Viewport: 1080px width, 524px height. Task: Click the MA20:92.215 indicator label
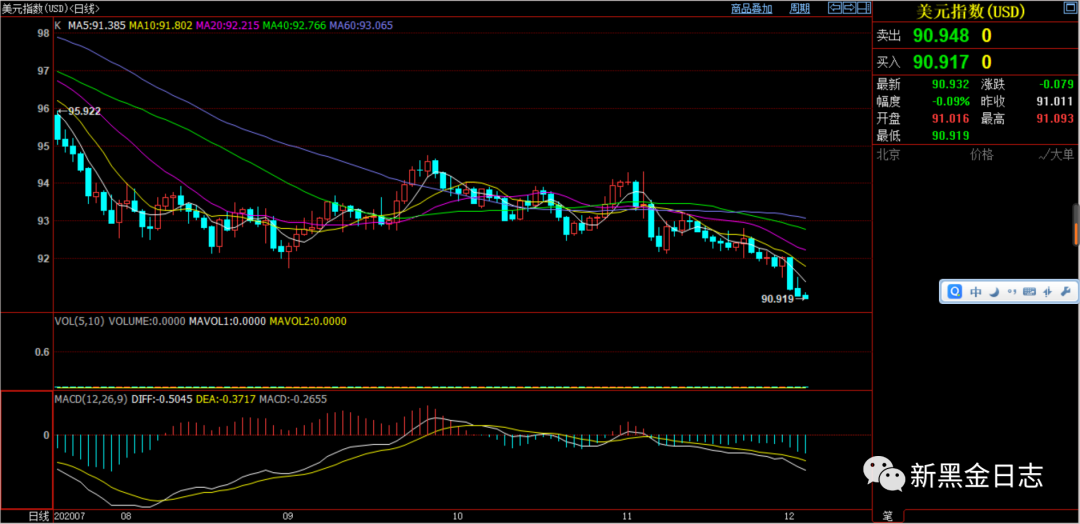pos(228,25)
